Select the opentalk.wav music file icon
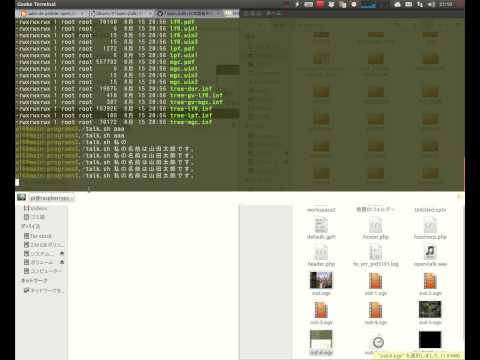 click(430, 252)
